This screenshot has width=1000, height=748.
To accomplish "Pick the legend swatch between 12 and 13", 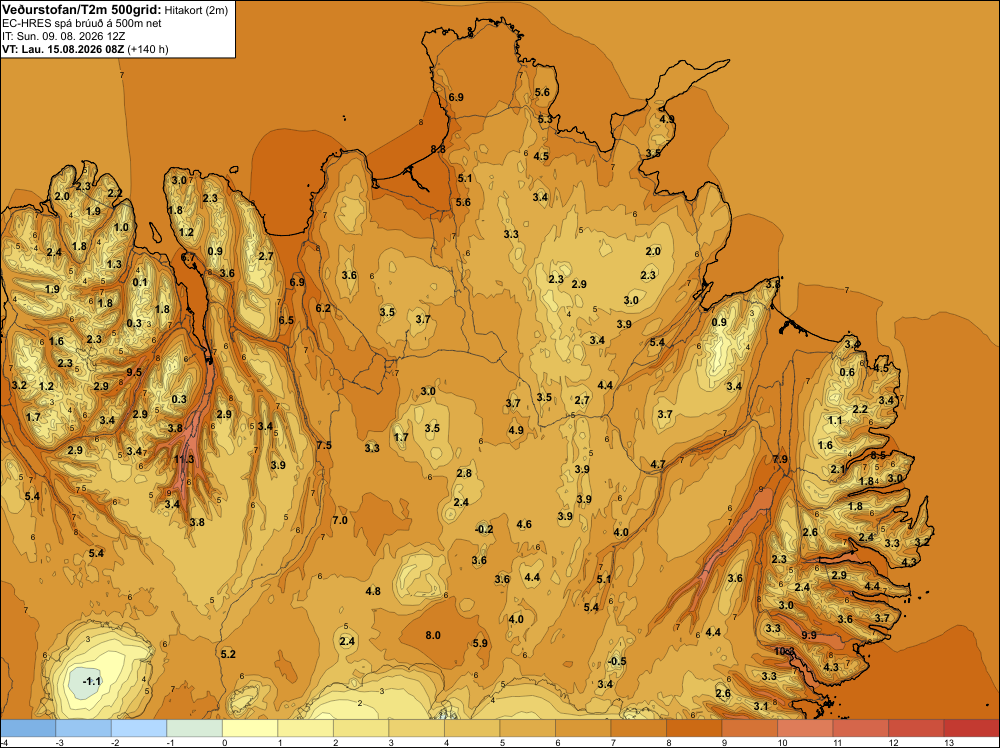I will click(x=916, y=728).
